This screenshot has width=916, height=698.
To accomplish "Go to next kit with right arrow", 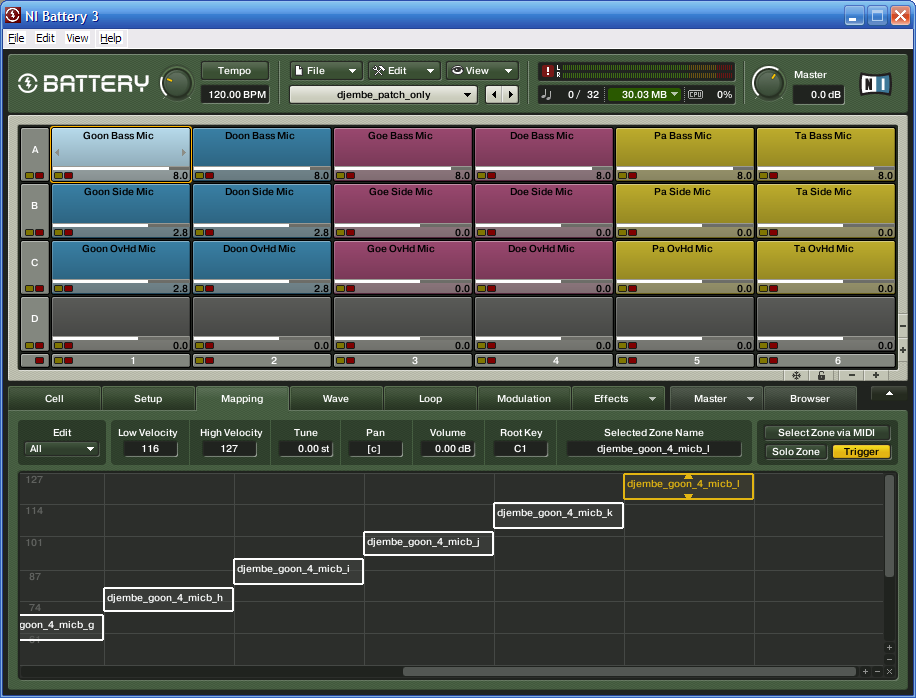I will tap(511, 95).
